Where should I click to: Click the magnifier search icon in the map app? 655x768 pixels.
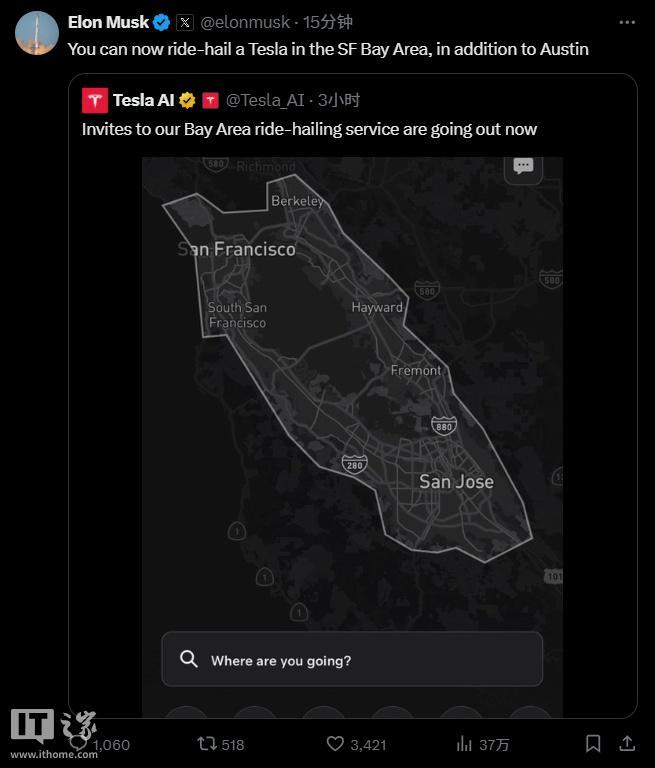189,659
